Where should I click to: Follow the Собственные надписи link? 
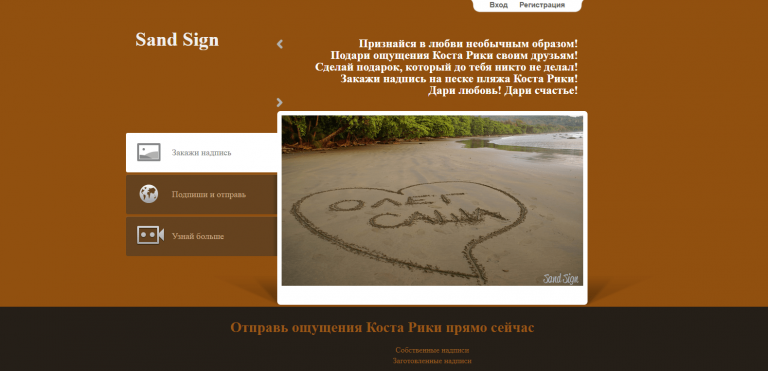(x=432, y=350)
